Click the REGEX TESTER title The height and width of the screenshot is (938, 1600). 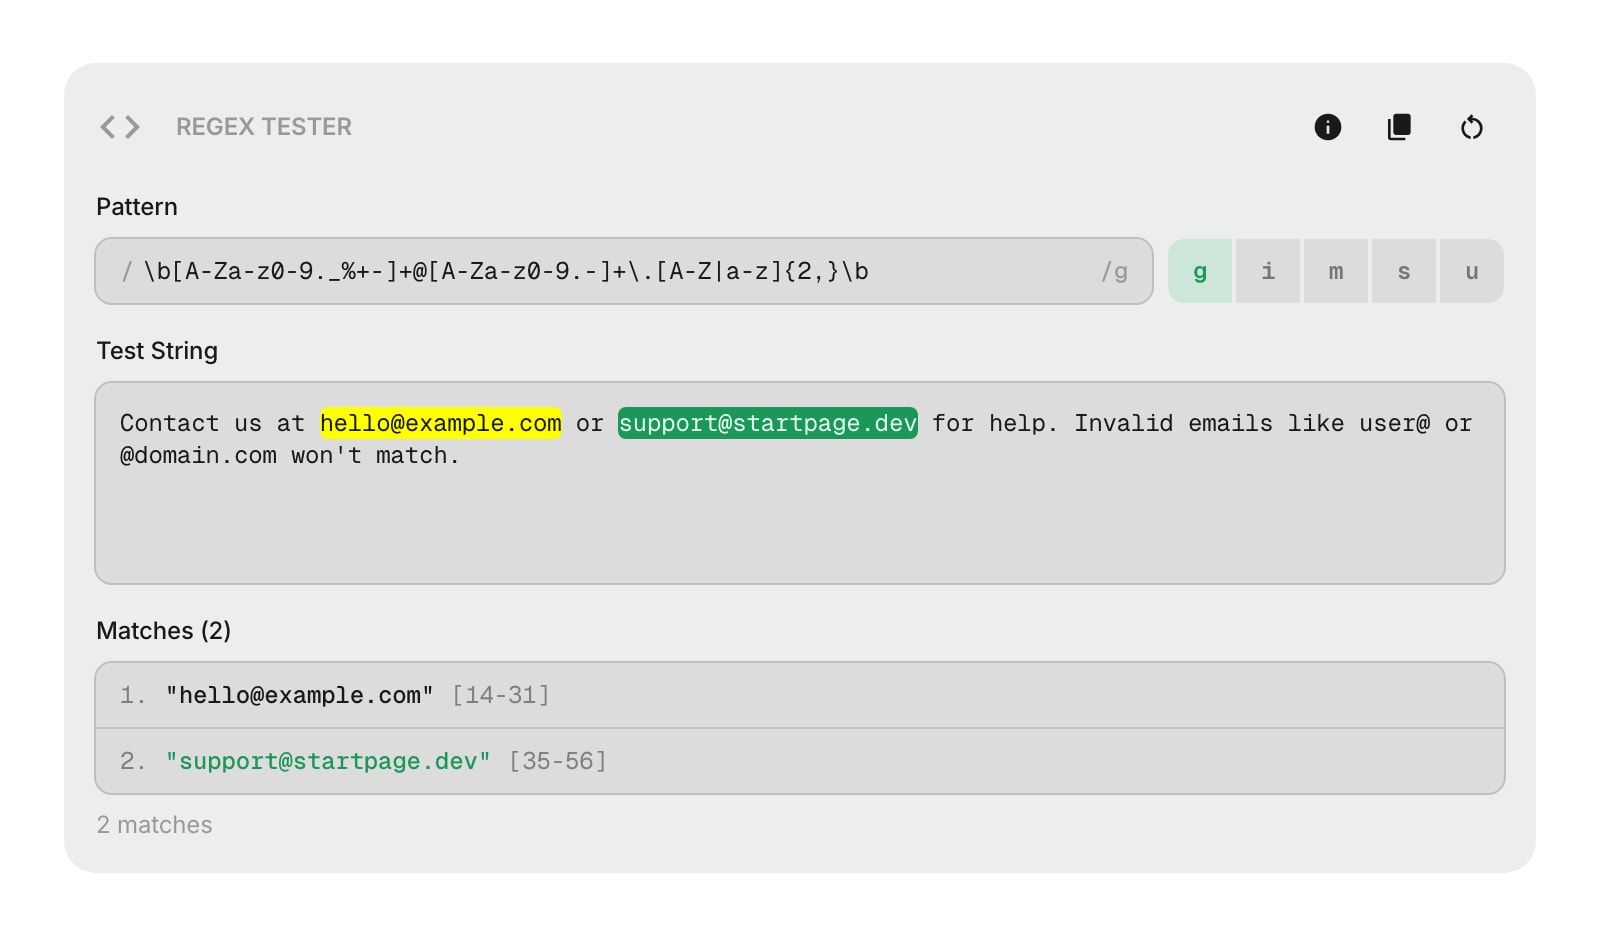pyautogui.click(x=264, y=127)
